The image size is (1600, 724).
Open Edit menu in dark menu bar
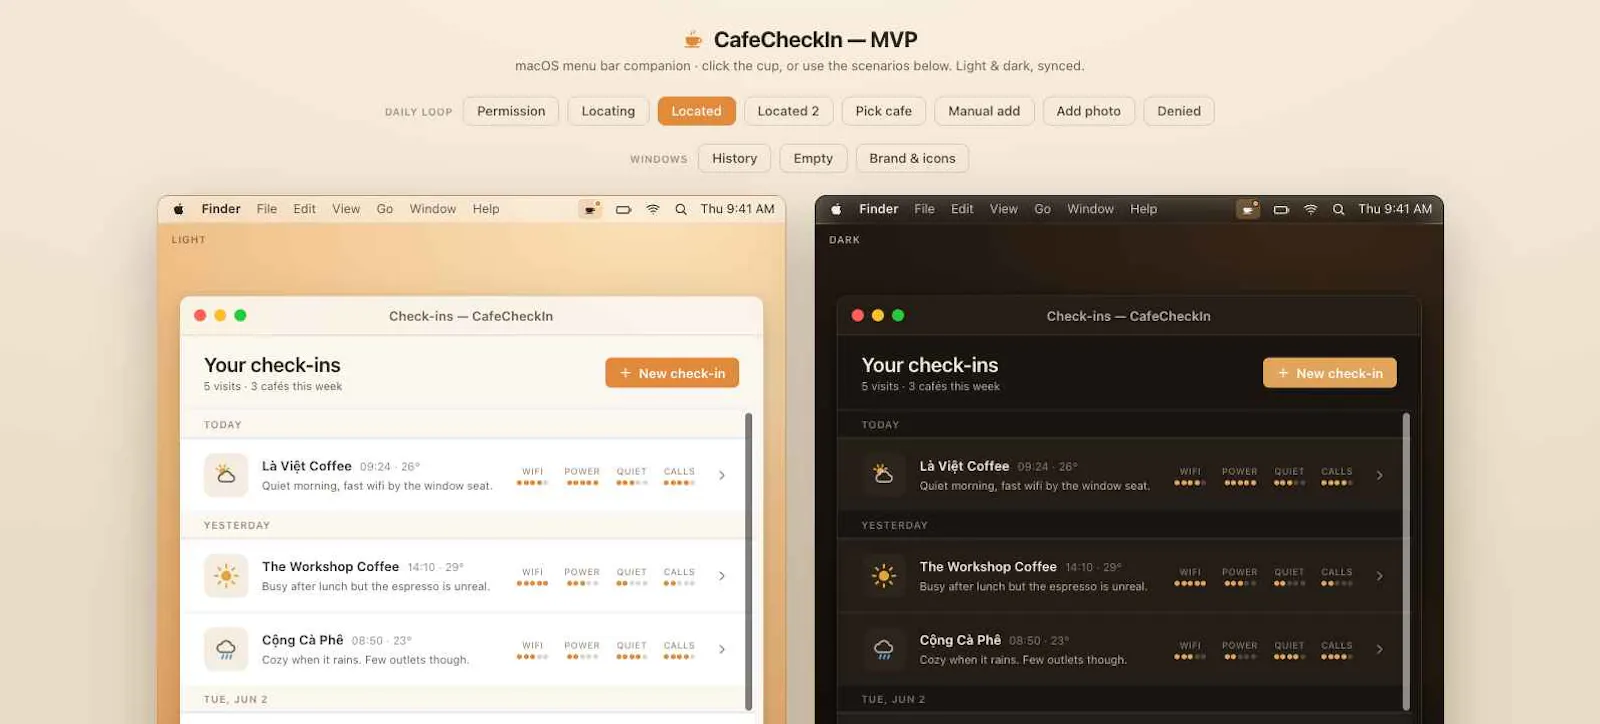point(962,209)
